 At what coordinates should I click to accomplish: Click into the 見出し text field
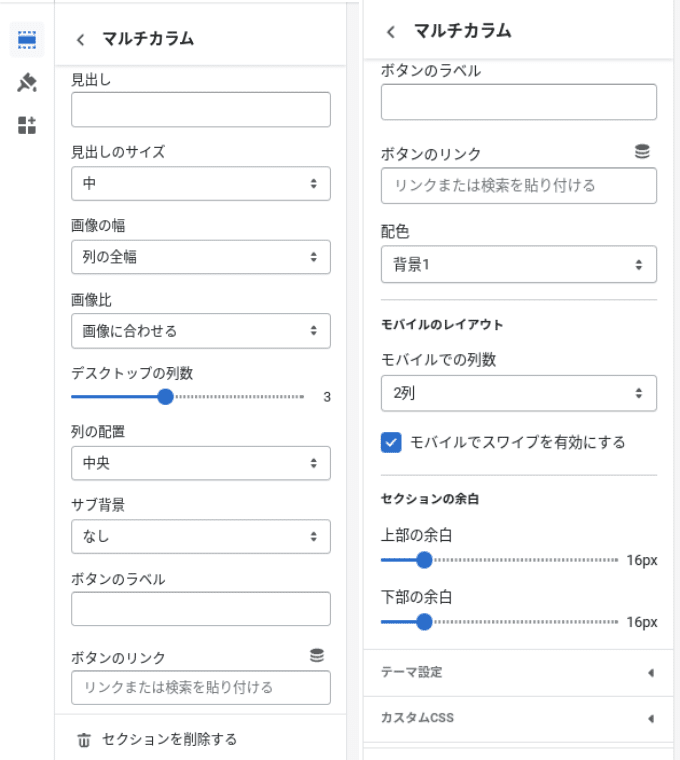tap(201, 110)
